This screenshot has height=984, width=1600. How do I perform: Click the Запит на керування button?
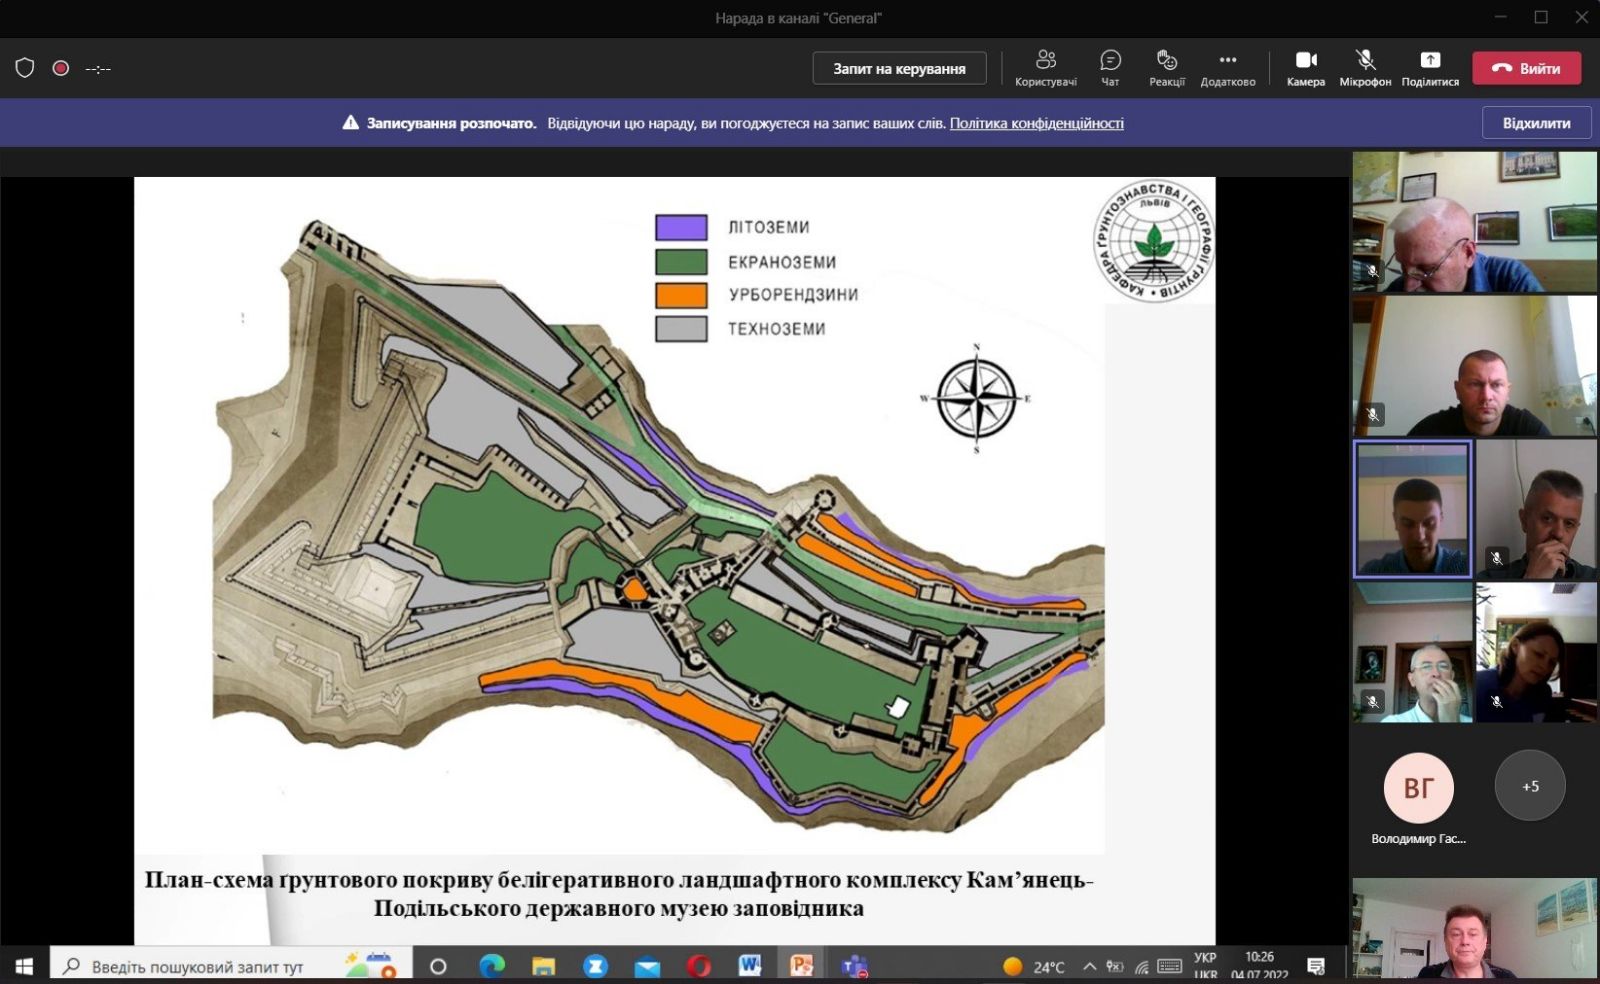(x=899, y=69)
